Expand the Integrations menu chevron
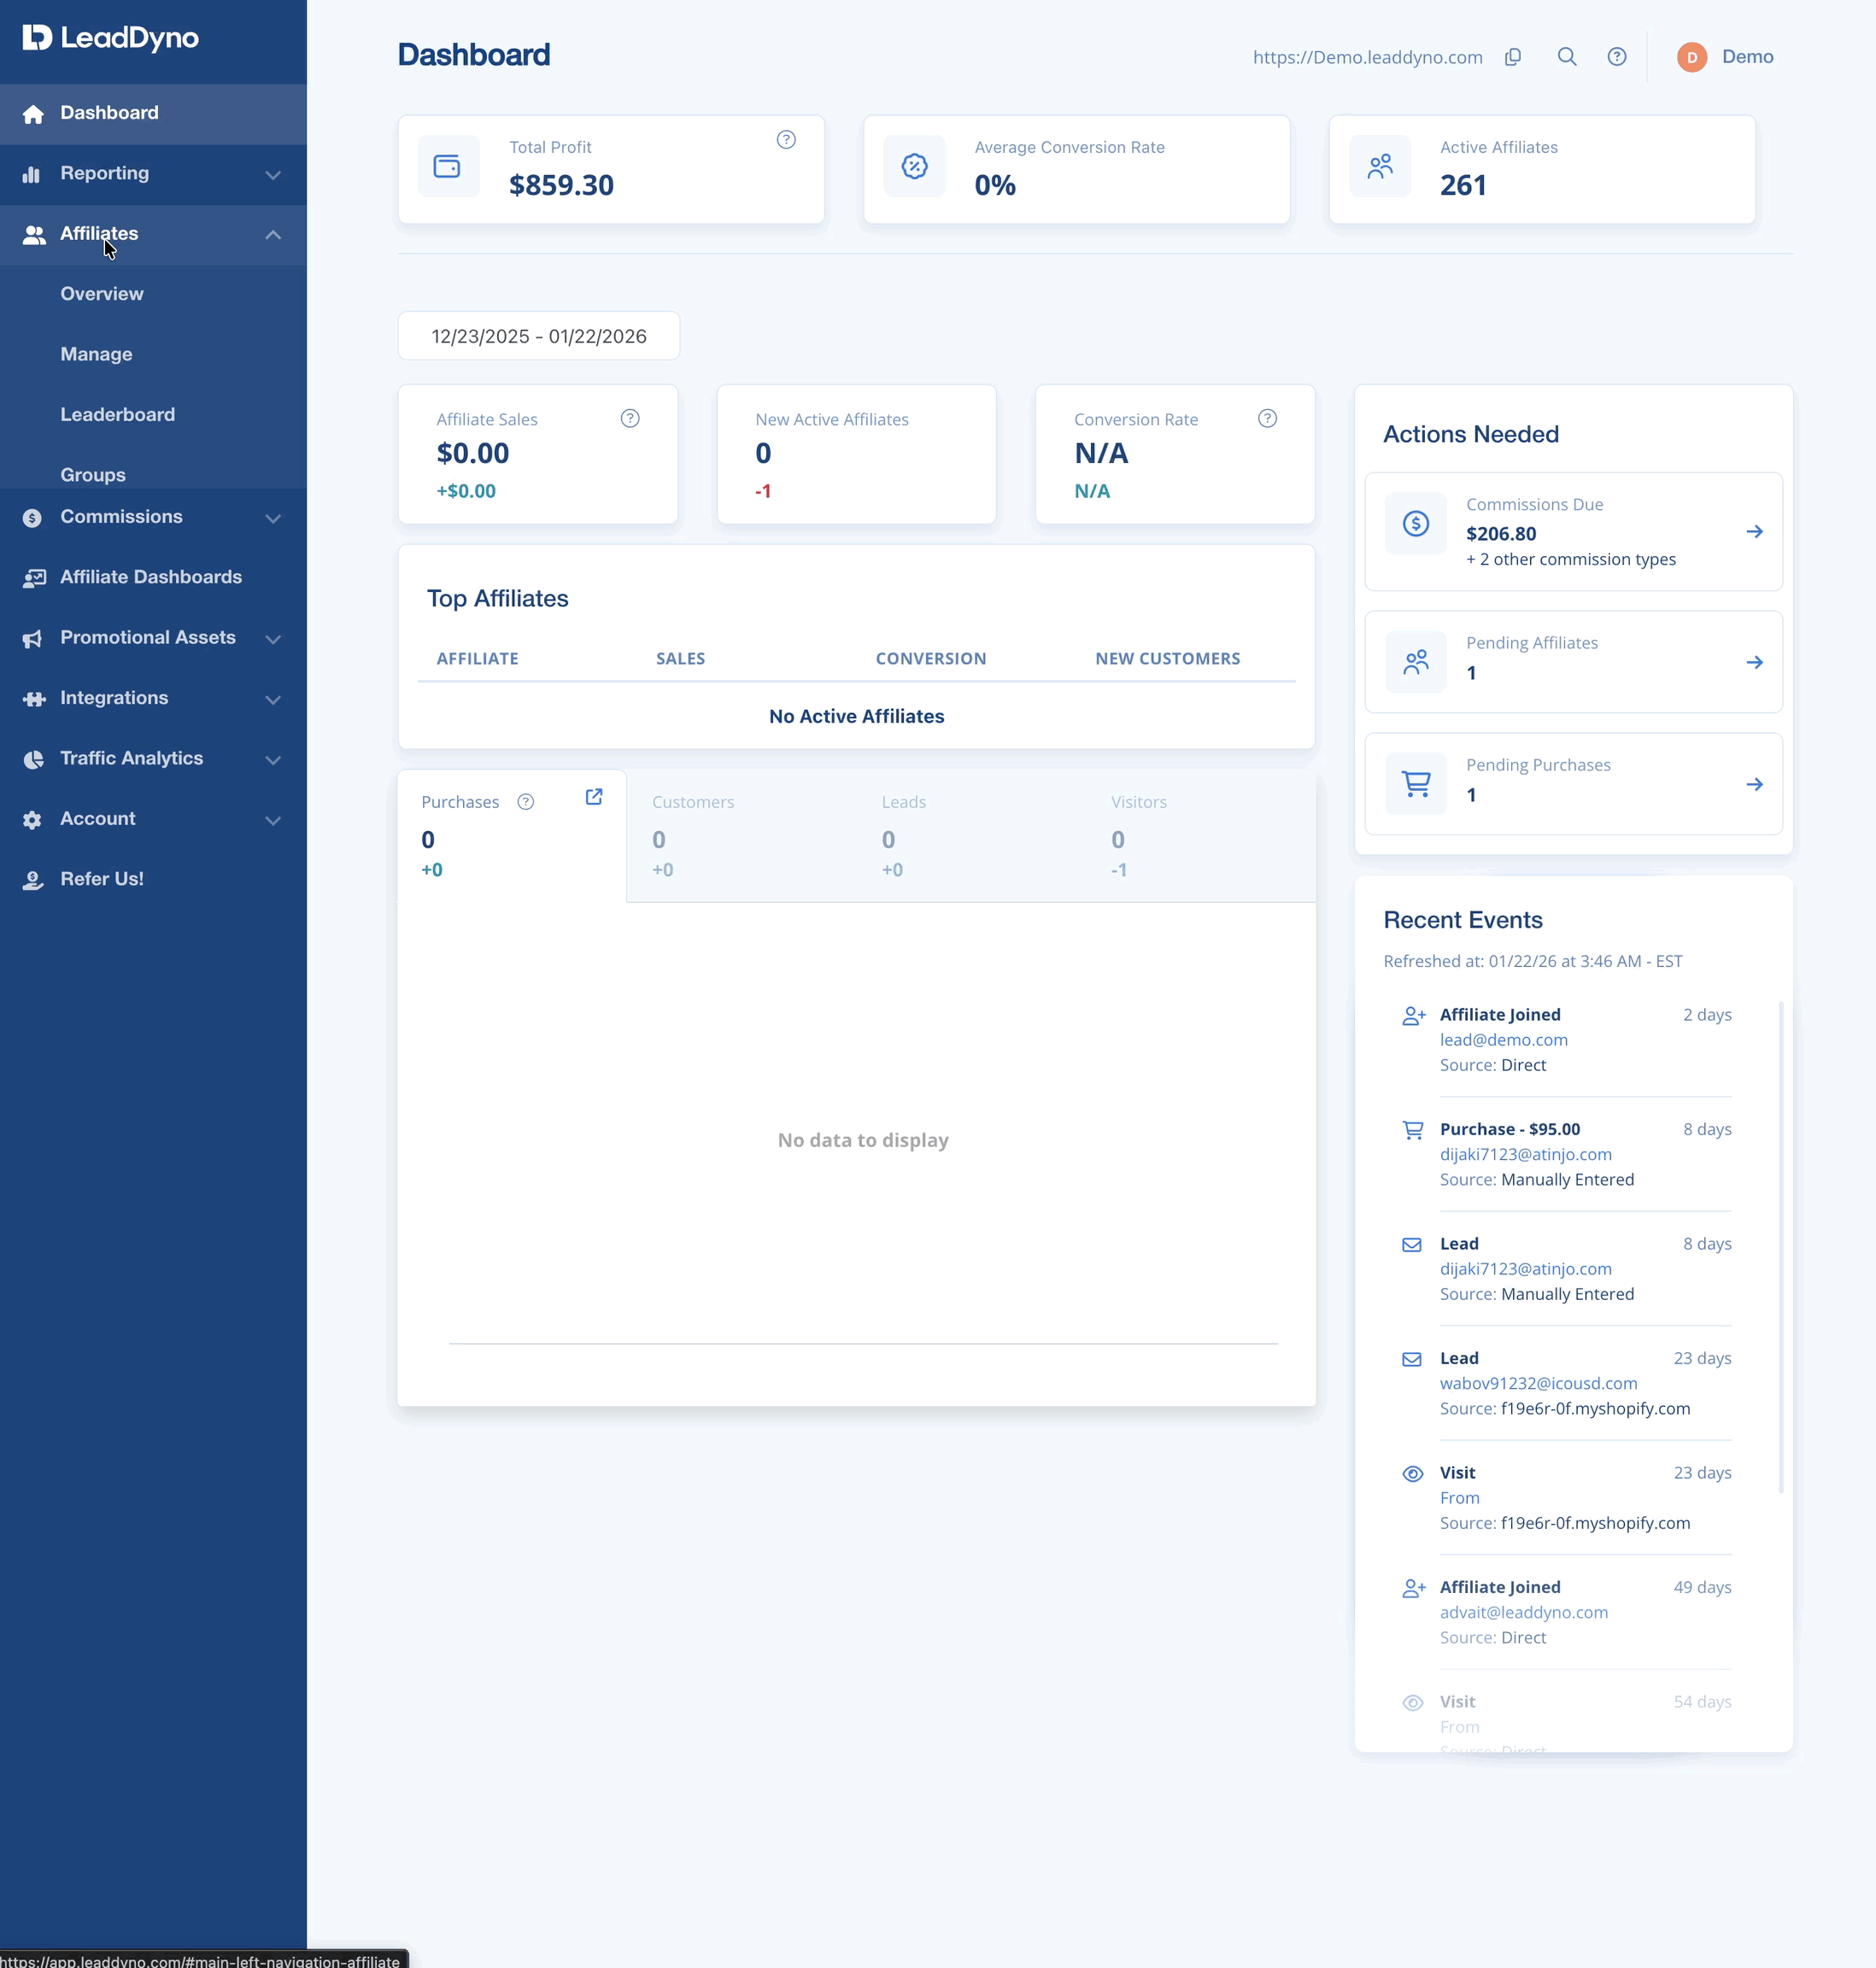 click(273, 699)
